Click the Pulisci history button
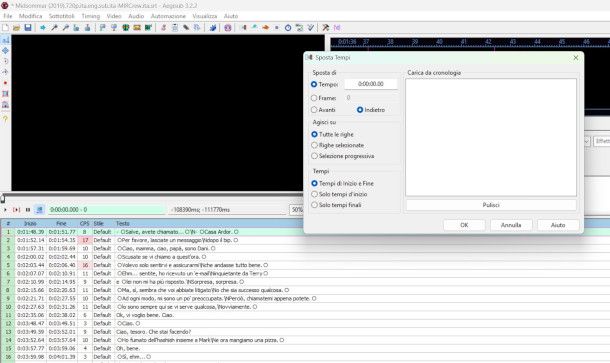Image resolution: width=610 pixels, height=363 pixels. [491, 205]
